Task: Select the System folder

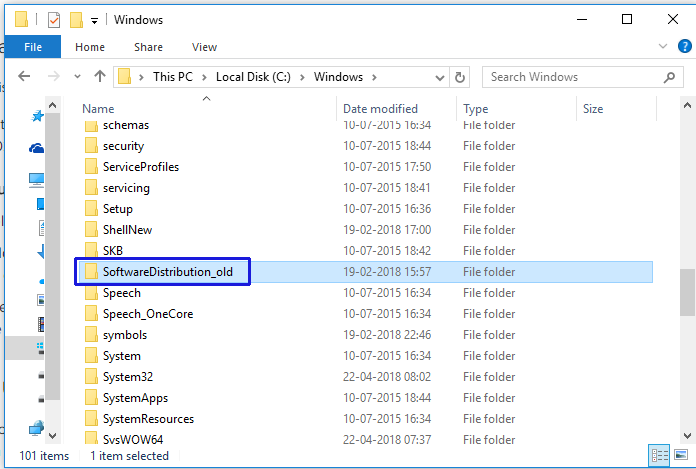Action: click(364, 356)
